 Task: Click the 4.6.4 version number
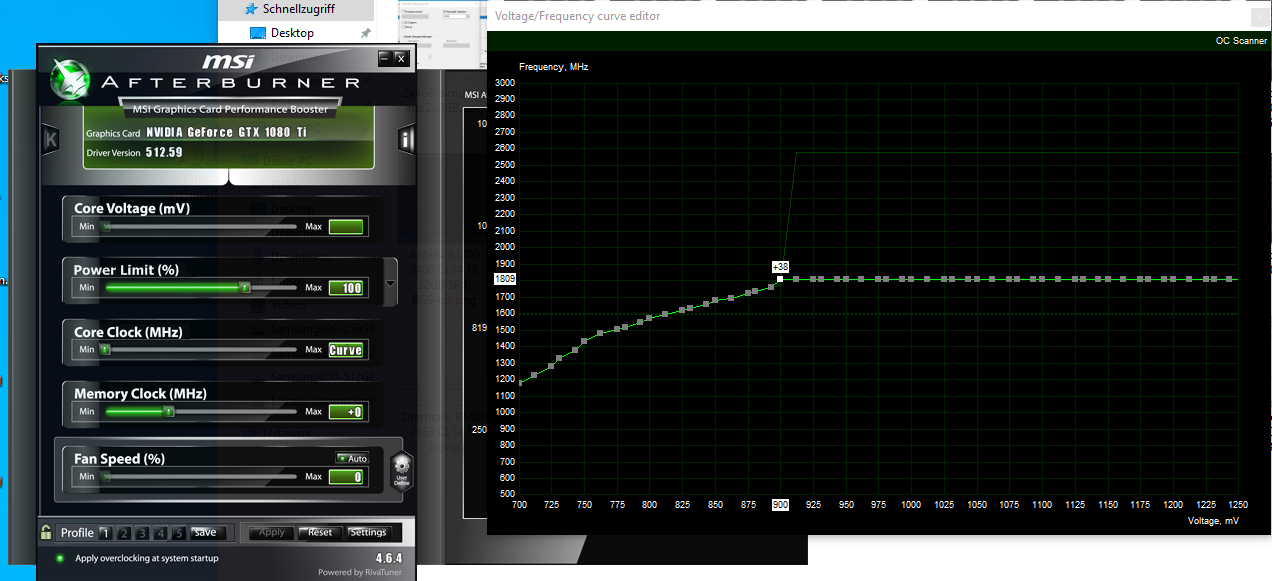click(x=389, y=558)
